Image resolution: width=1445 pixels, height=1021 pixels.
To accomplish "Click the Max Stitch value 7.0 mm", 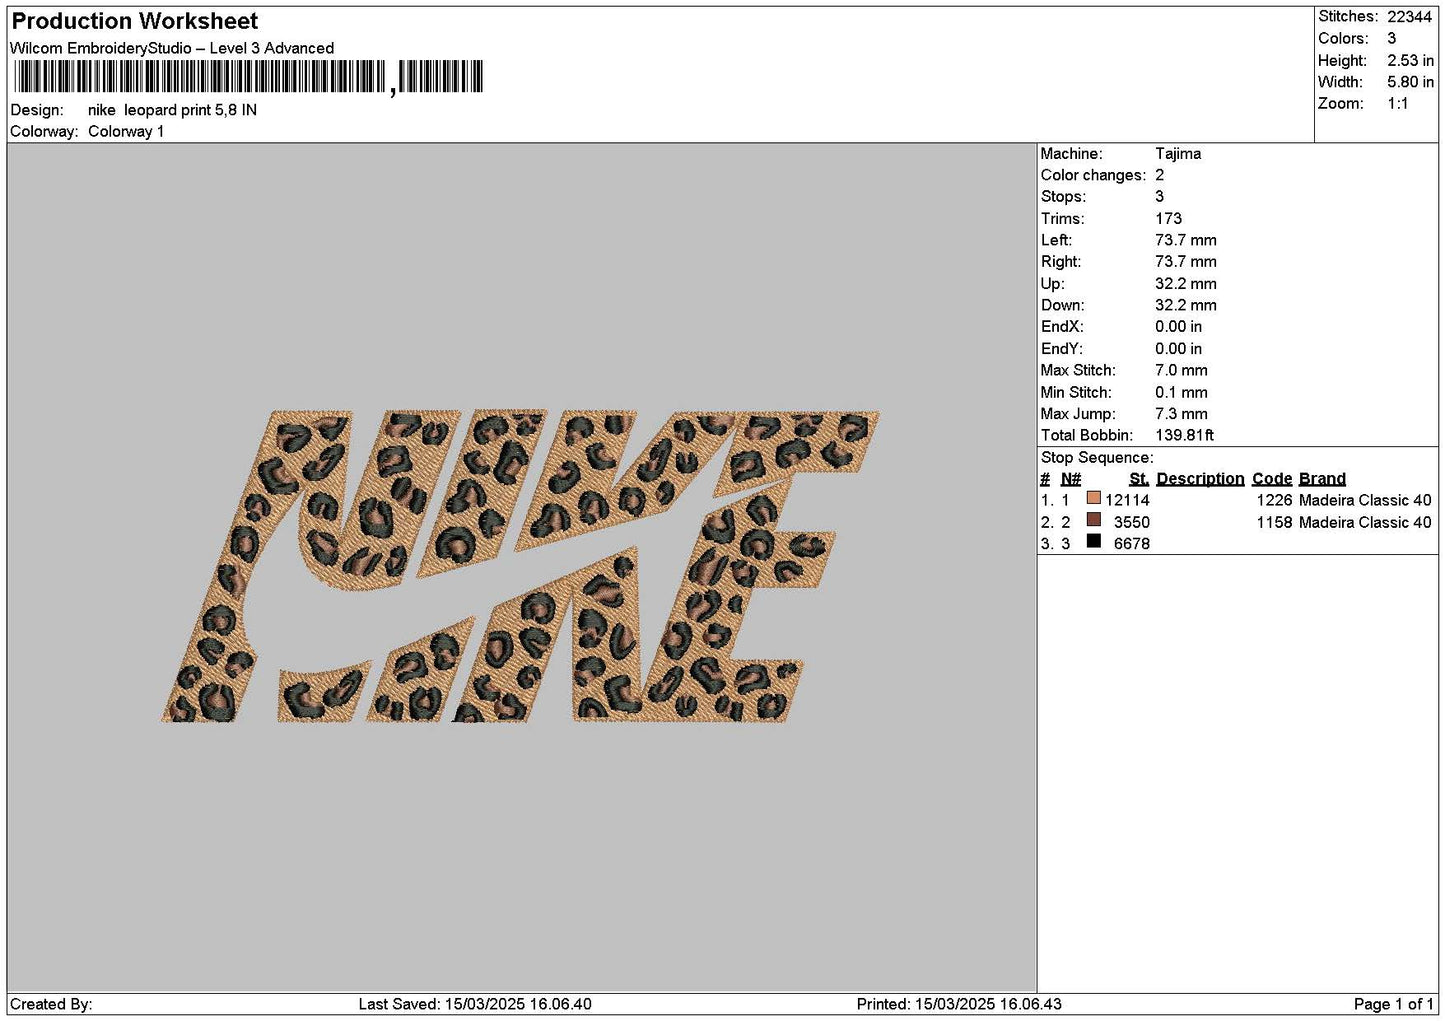I will click(1181, 370).
